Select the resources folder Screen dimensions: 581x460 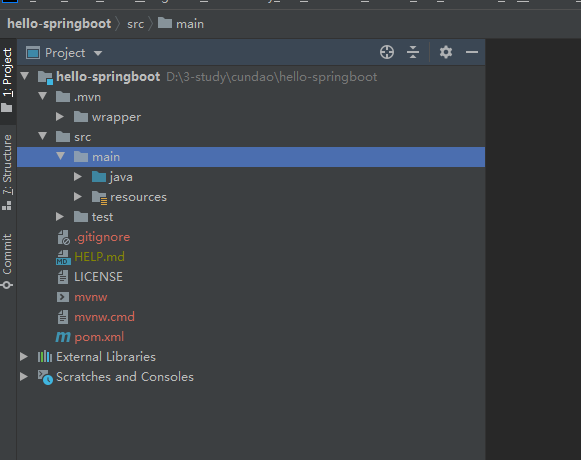(x=138, y=197)
